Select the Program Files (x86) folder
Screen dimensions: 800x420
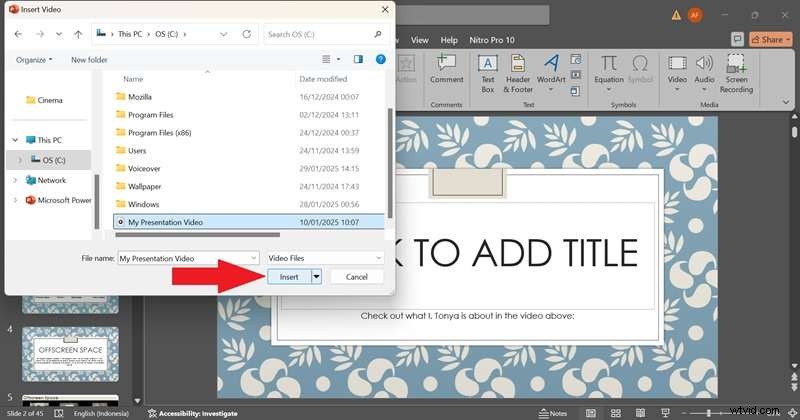pyautogui.click(x=248, y=133)
